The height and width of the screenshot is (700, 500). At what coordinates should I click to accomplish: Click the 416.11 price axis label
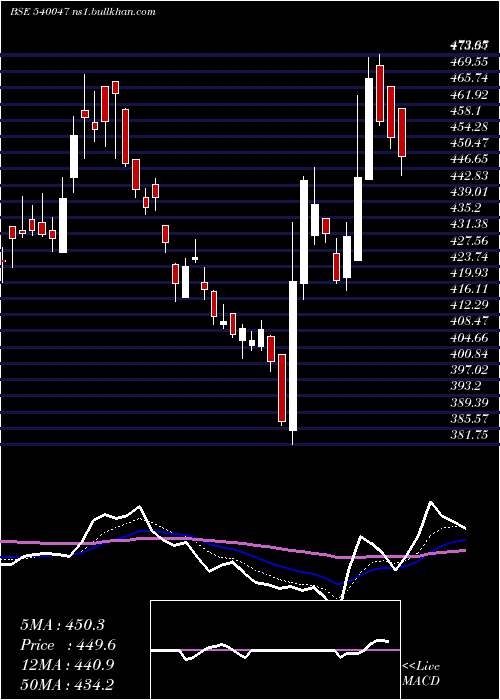click(x=469, y=289)
